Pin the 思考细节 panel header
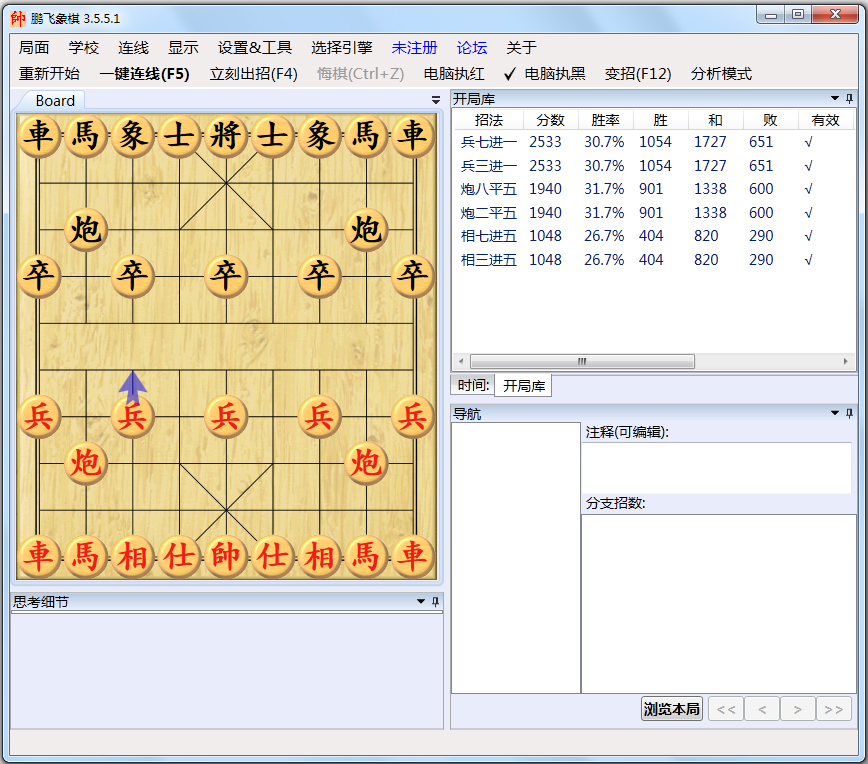The image size is (868, 764). coord(436,601)
